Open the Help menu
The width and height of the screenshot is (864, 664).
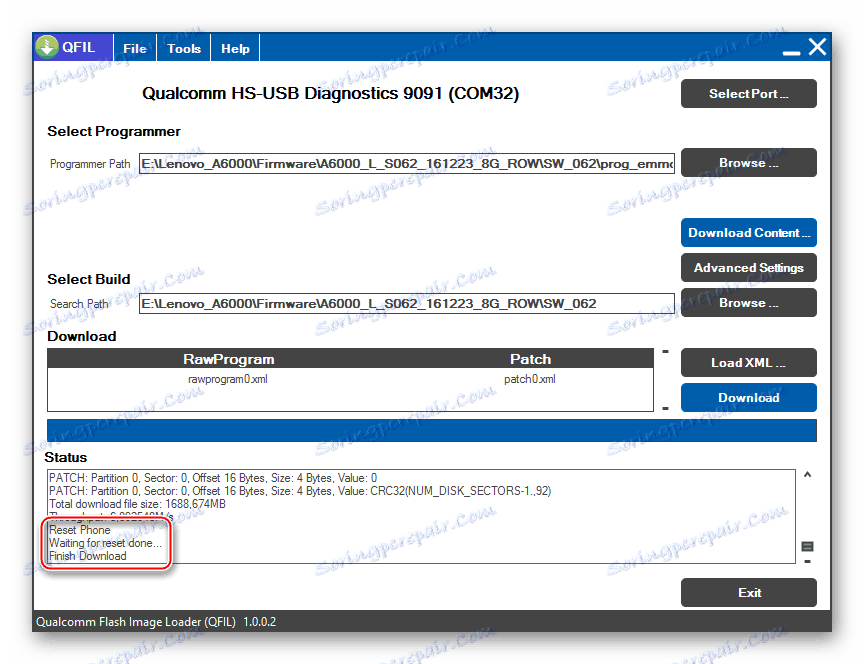pos(235,48)
